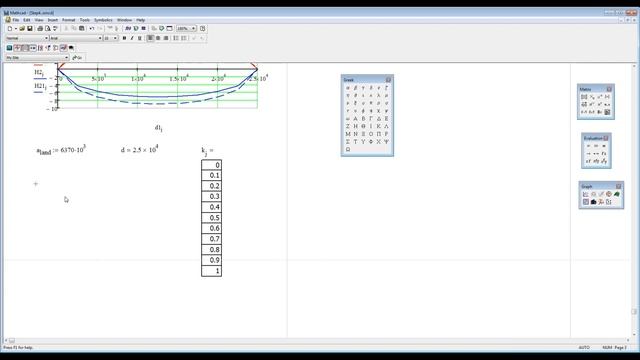Viewport: 640px width, 360px height.
Task: Click the Print icon
Action: coord(40,29)
